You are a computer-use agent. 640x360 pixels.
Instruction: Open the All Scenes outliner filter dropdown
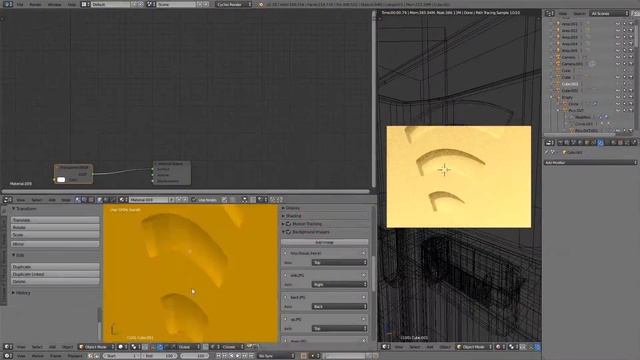coord(609,13)
